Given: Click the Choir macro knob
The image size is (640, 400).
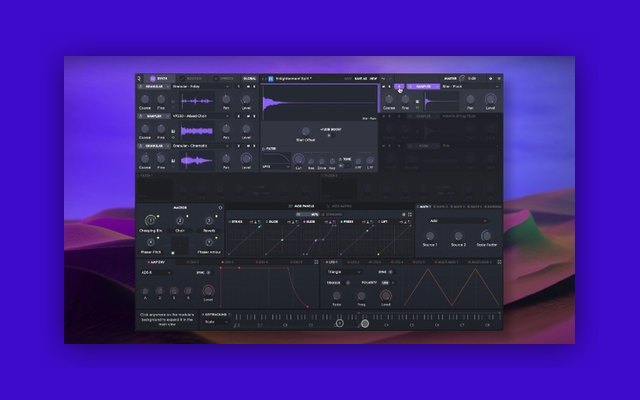Looking at the screenshot, I should 180,221.
